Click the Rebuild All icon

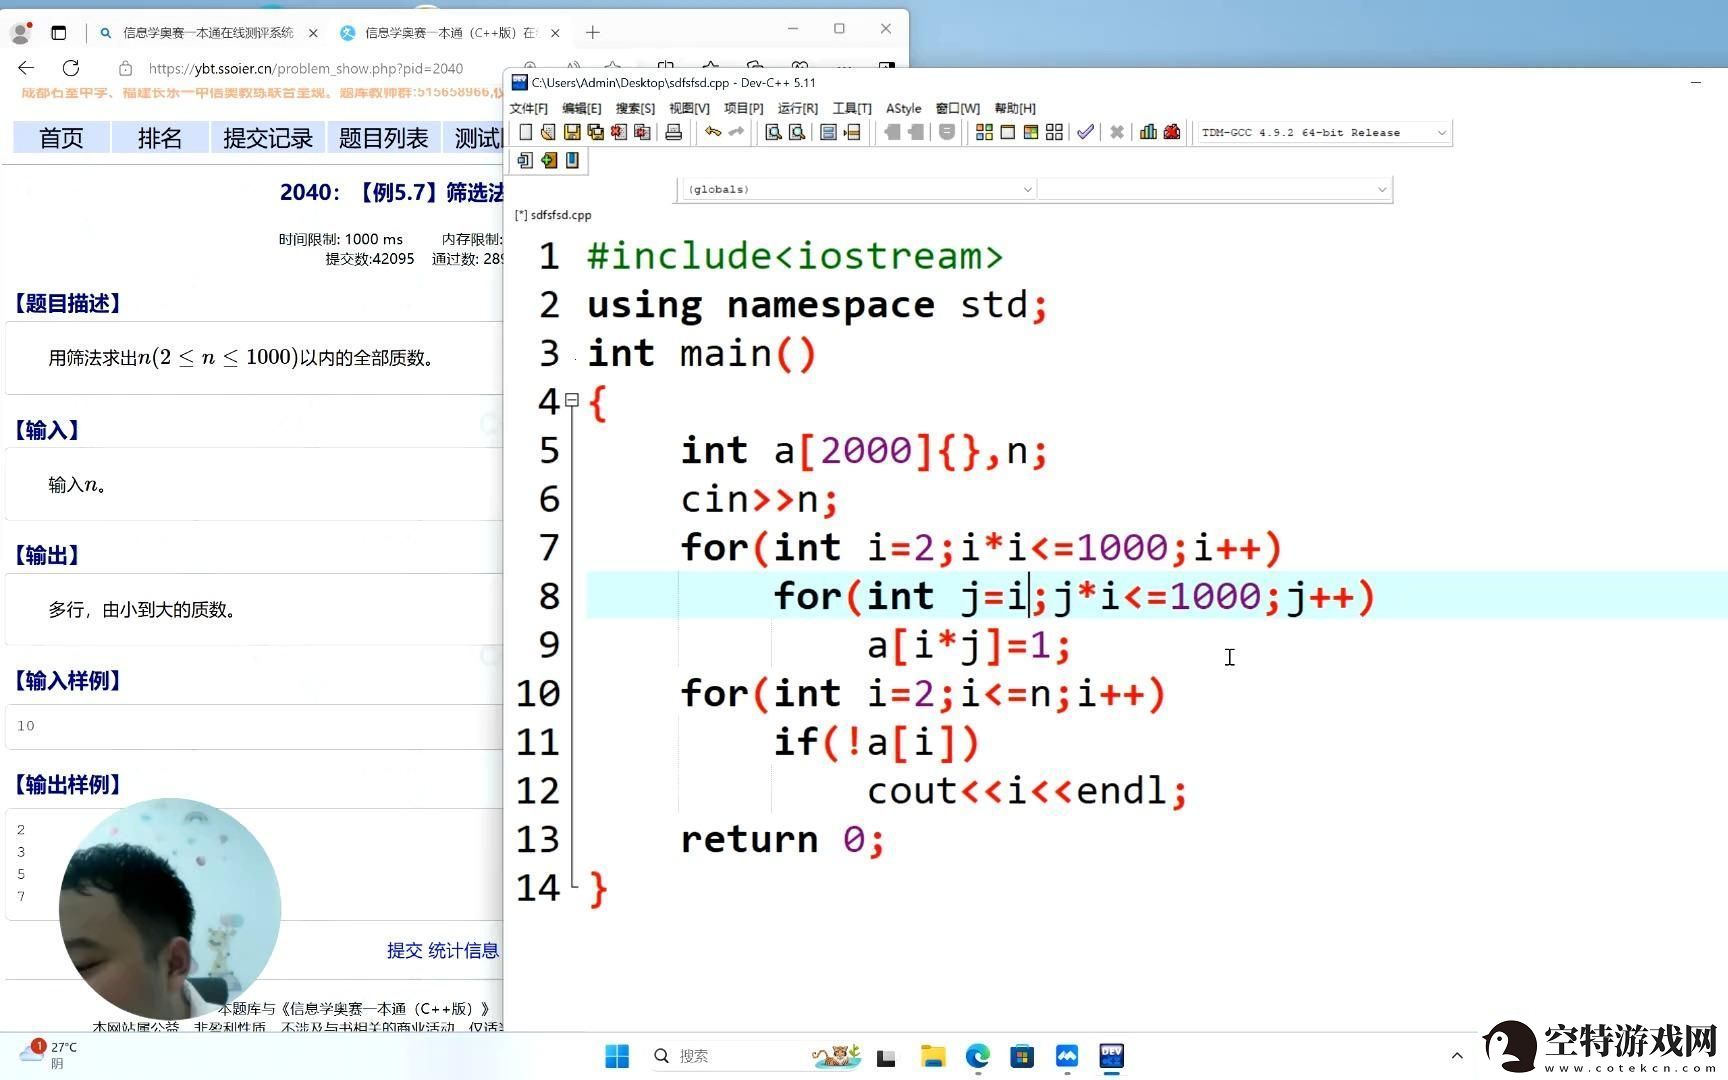click(1054, 132)
